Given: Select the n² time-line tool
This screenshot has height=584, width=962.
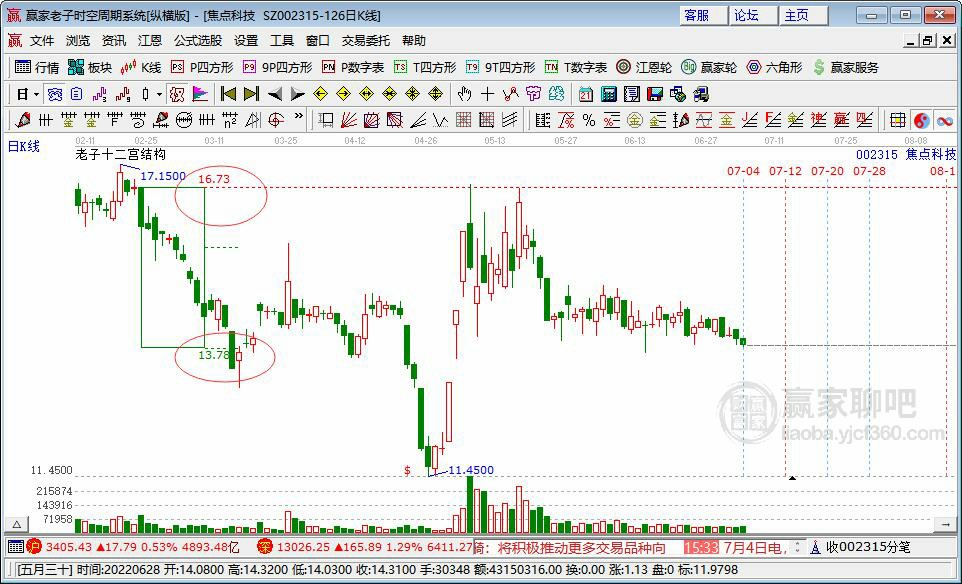Looking at the screenshot, I should [229, 120].
